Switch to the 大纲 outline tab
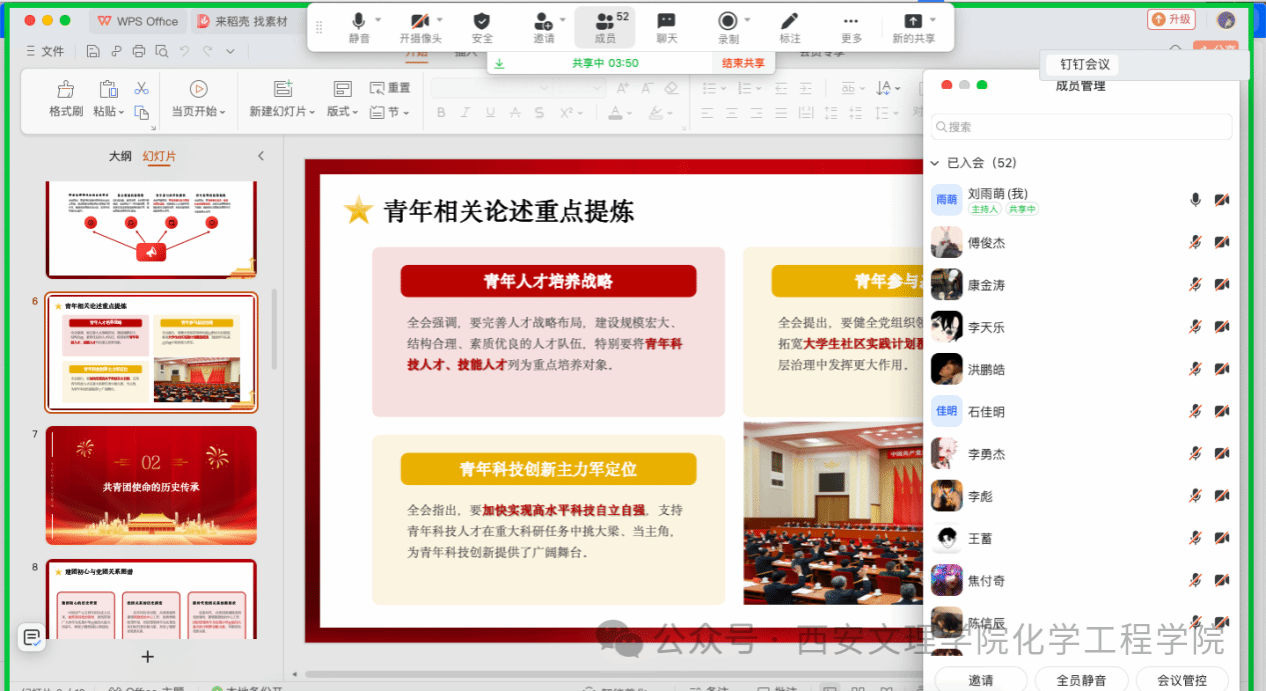The image size is (1266, 691). coord(120,156)
